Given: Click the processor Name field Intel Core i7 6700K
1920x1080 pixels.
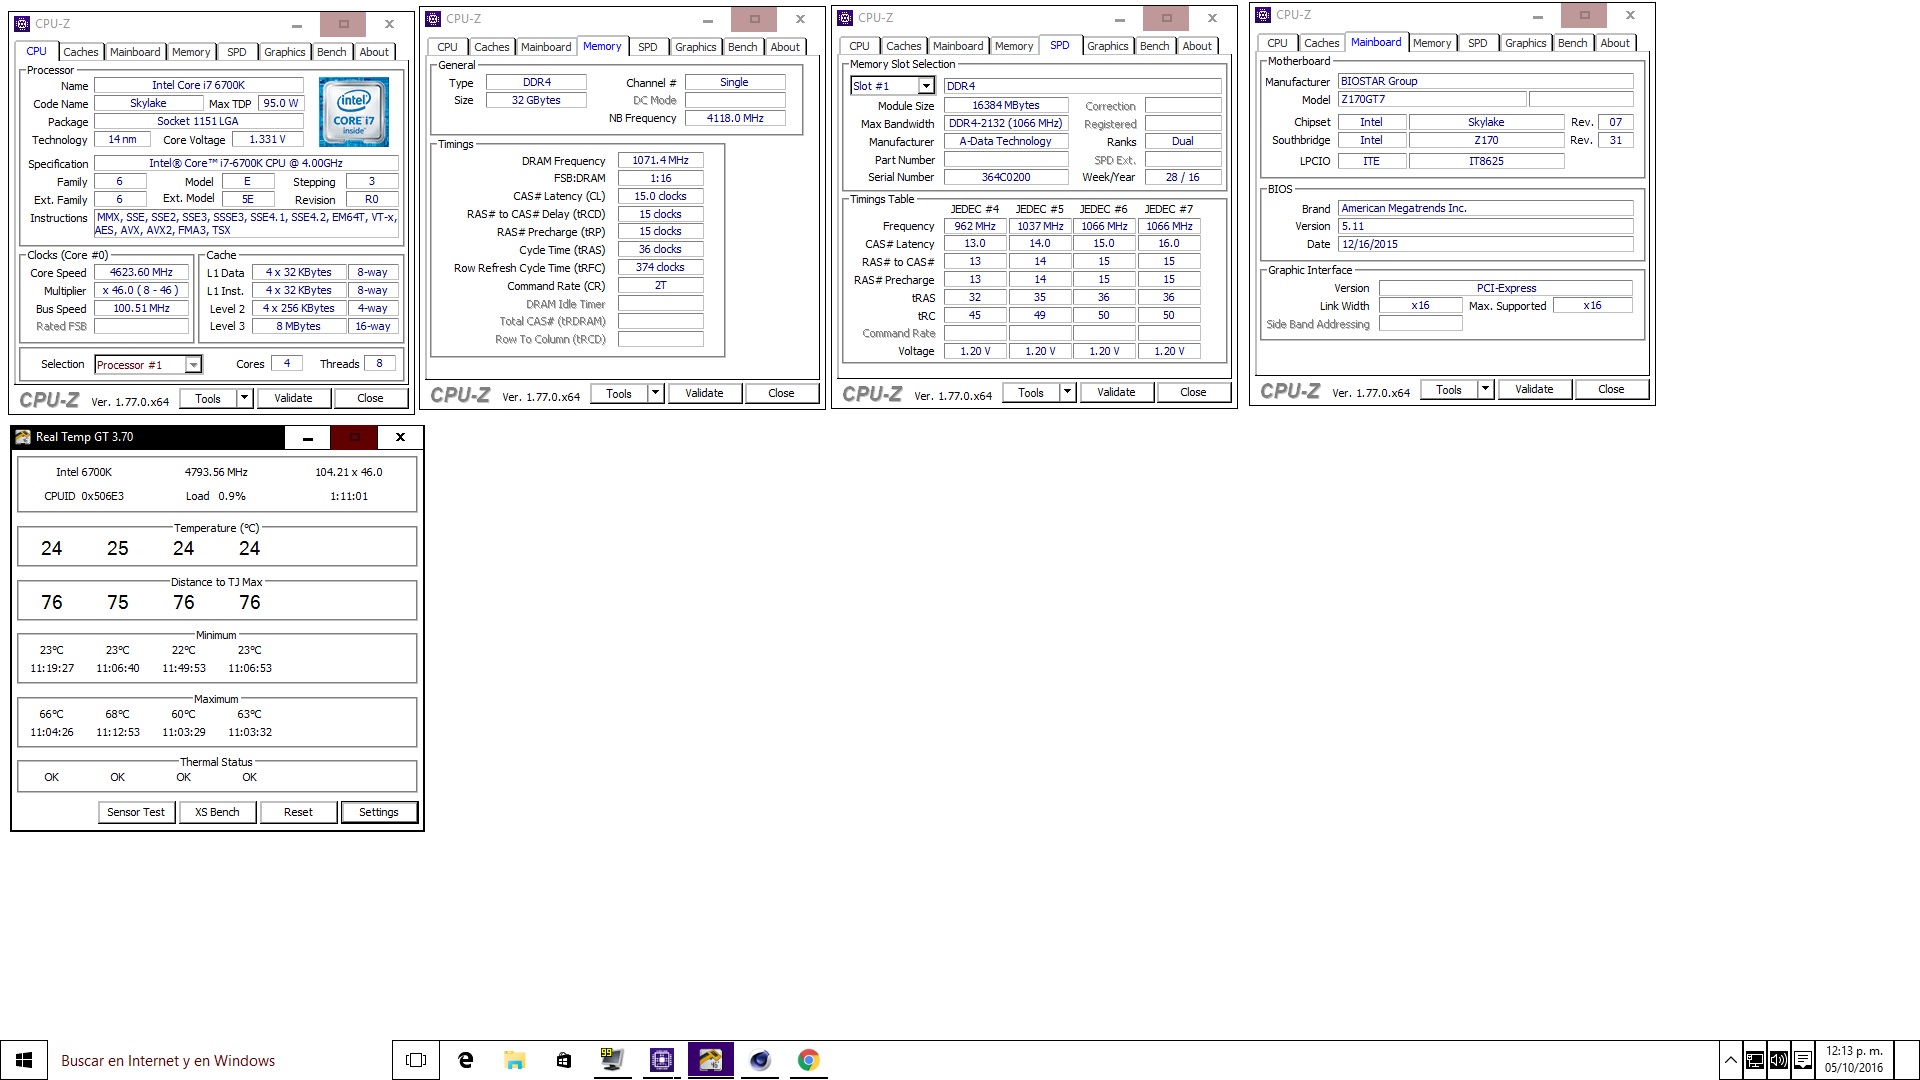Looking at the screenshot, I should pyautogui.click(x=198, y=86).
